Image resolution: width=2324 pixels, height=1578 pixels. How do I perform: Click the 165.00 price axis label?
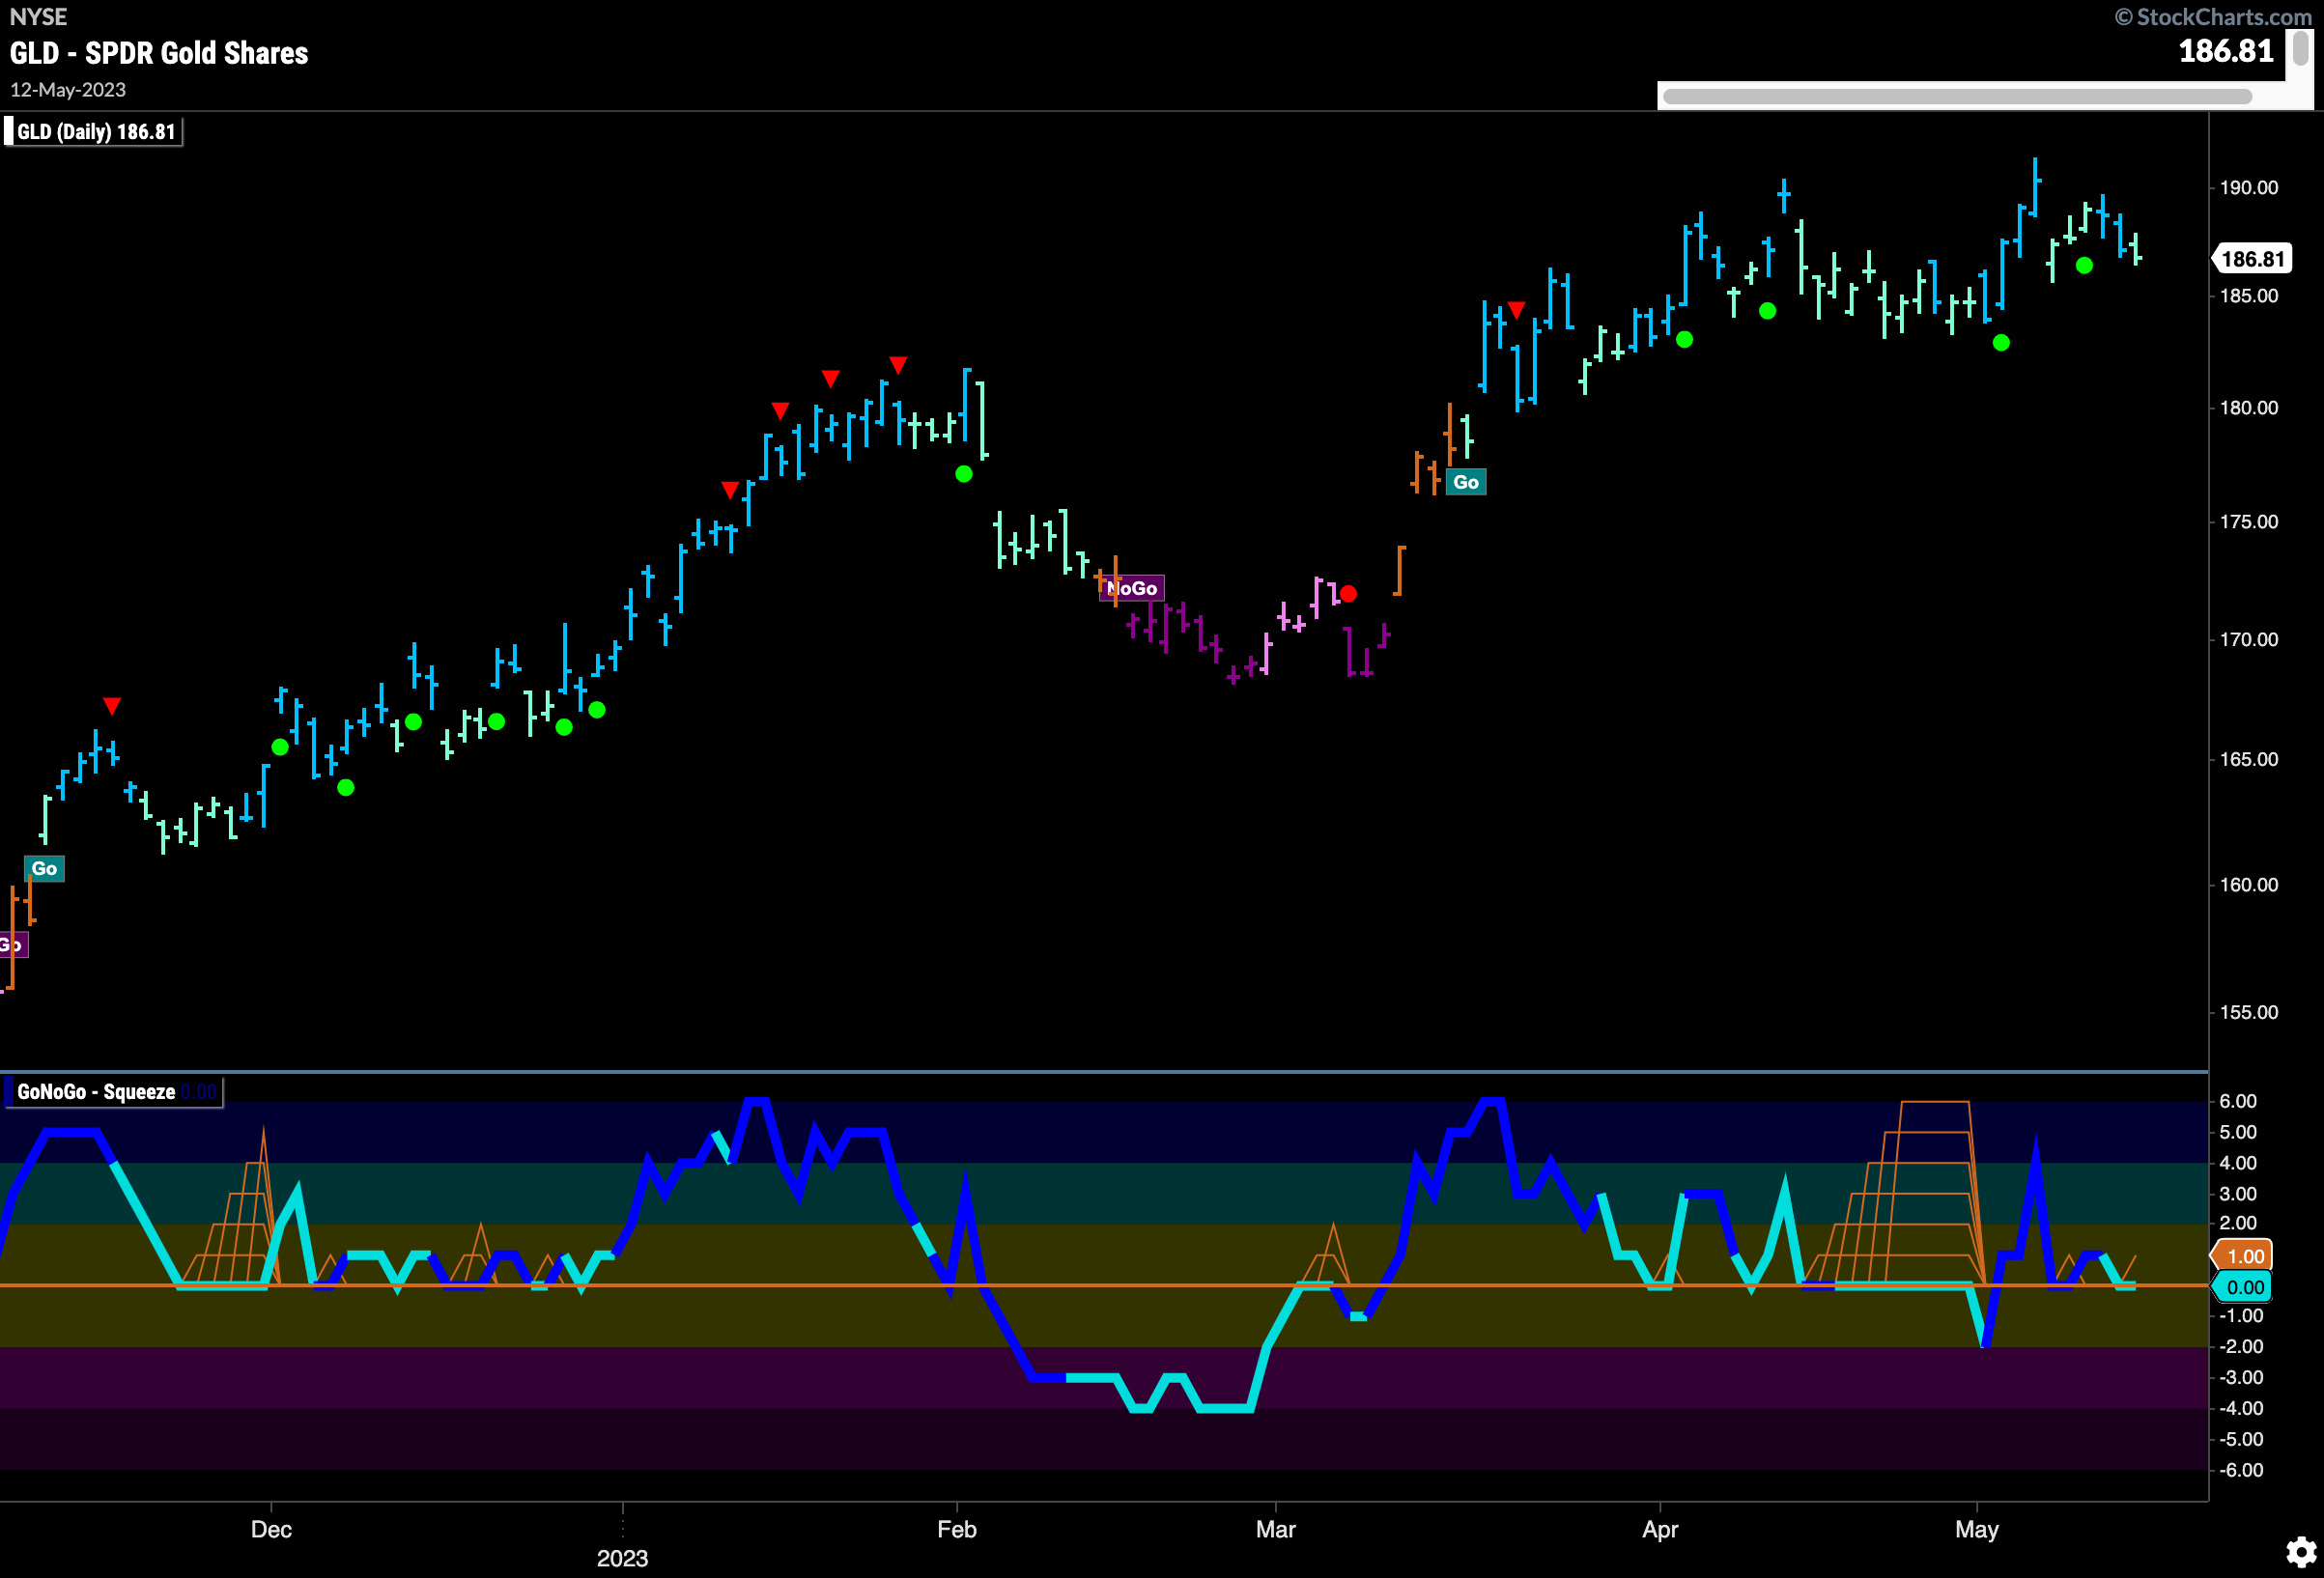click(2249, 760)
